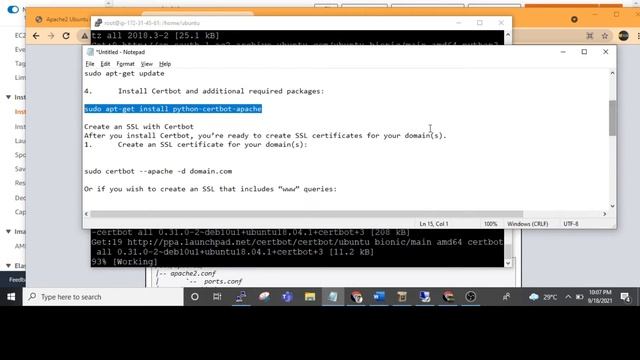Click highlighted 'sudo apt-get install python-certbot-apache' line

(173, 109)
